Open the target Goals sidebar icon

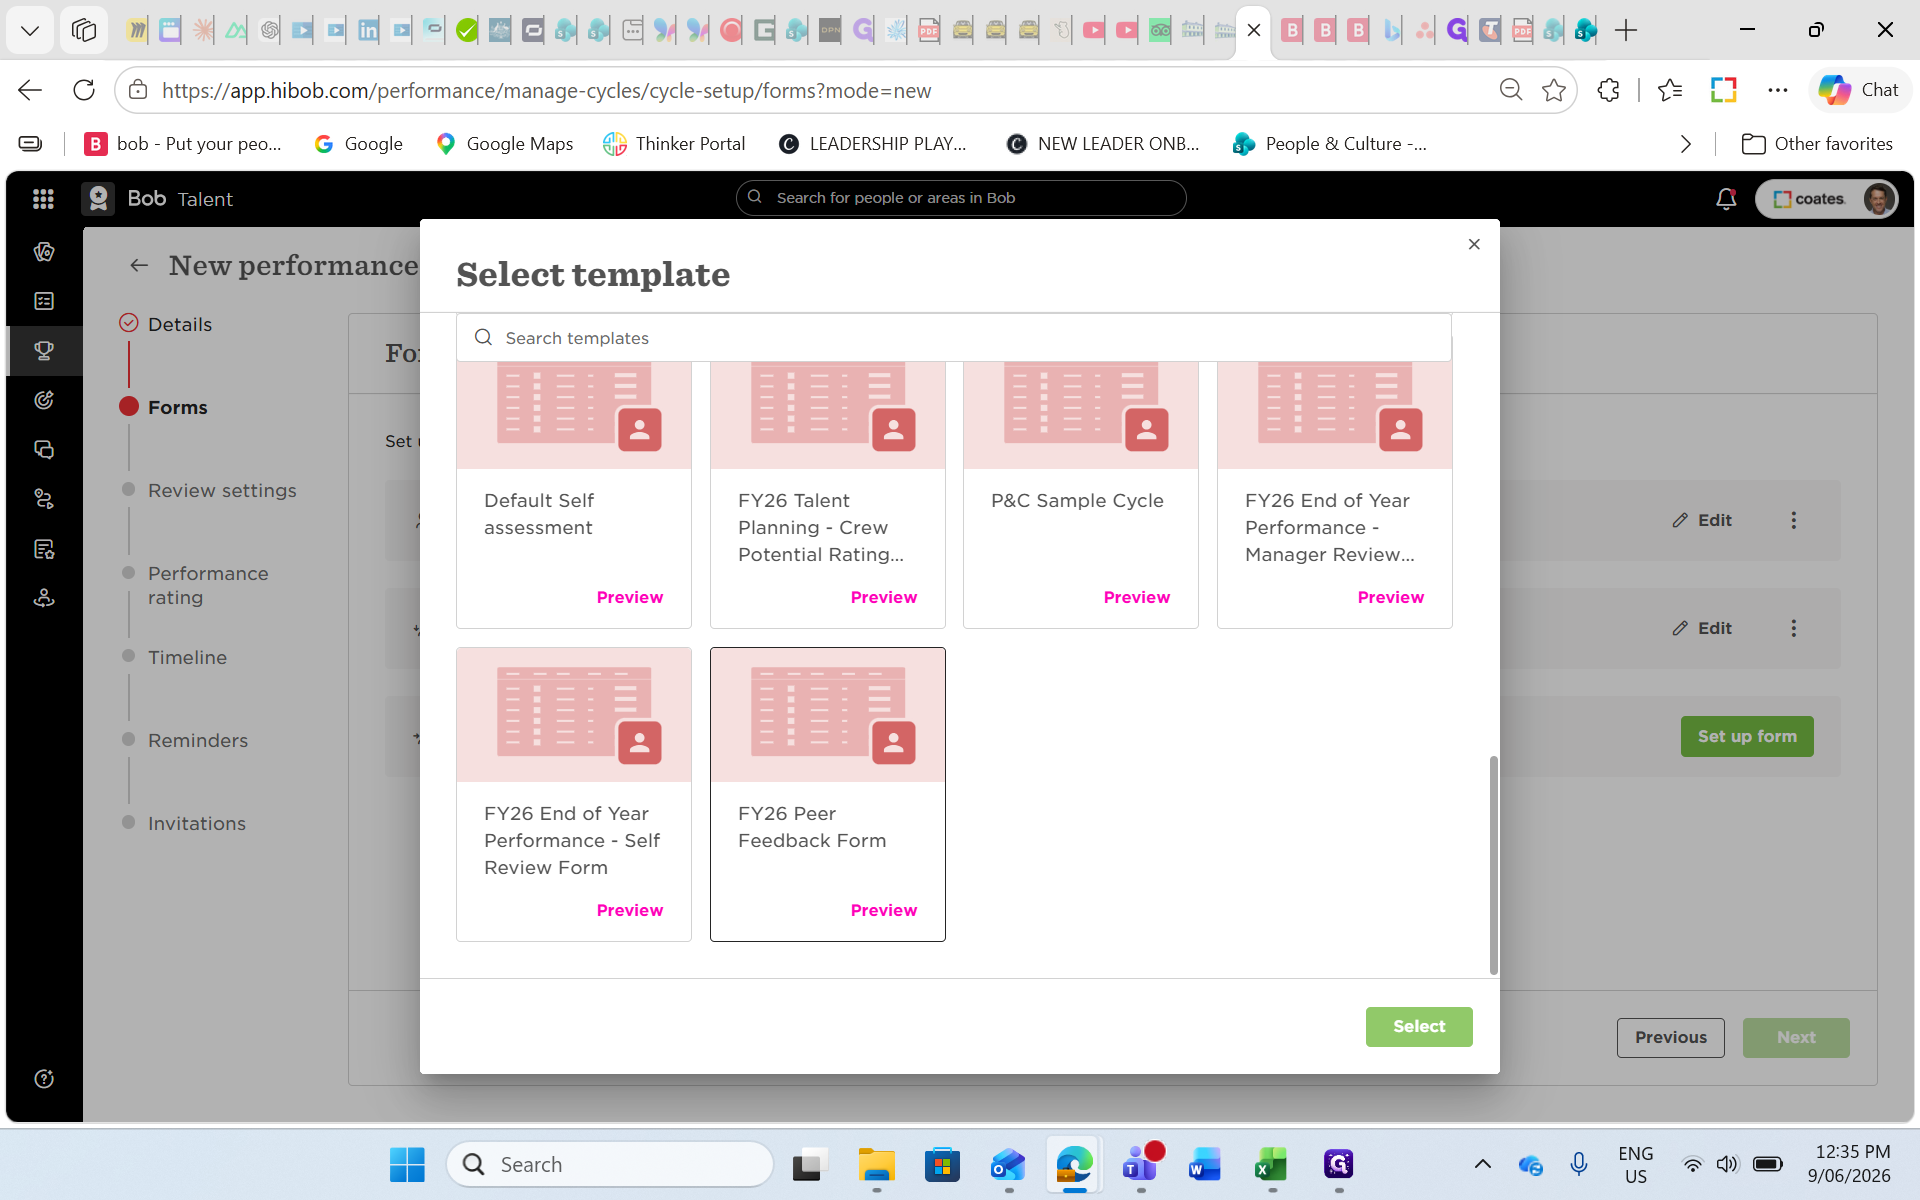pyautogui.click(x=44, y=400)
